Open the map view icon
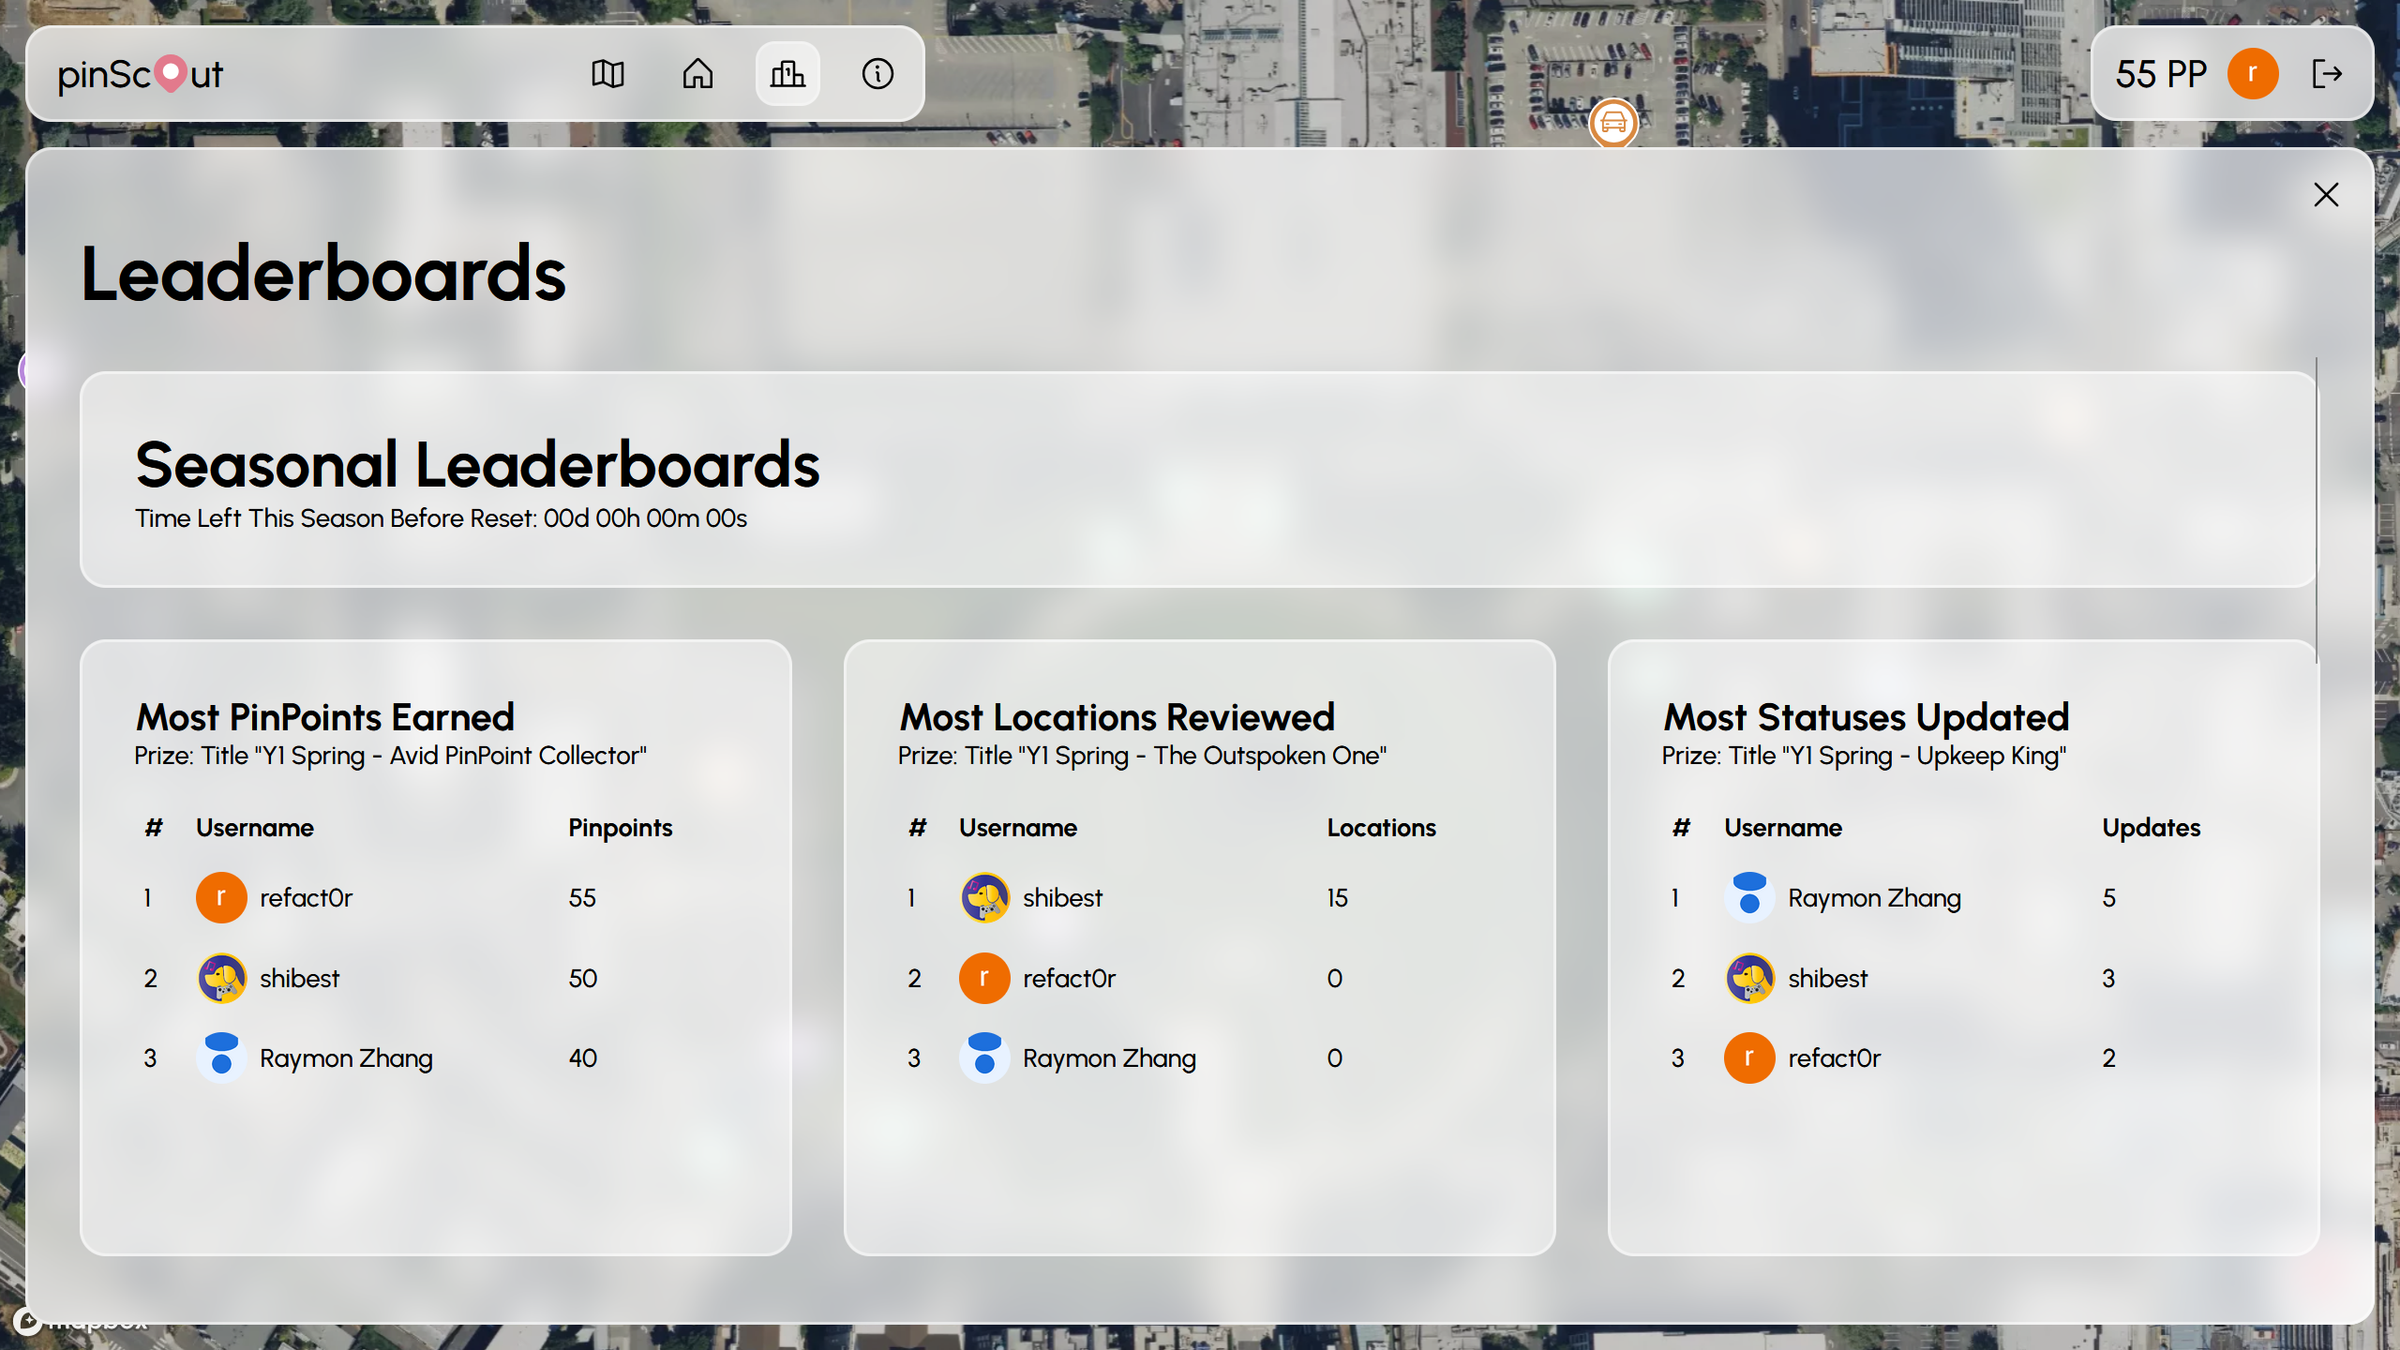Viewport: 2400px width, 1350px height. point(608,73)
